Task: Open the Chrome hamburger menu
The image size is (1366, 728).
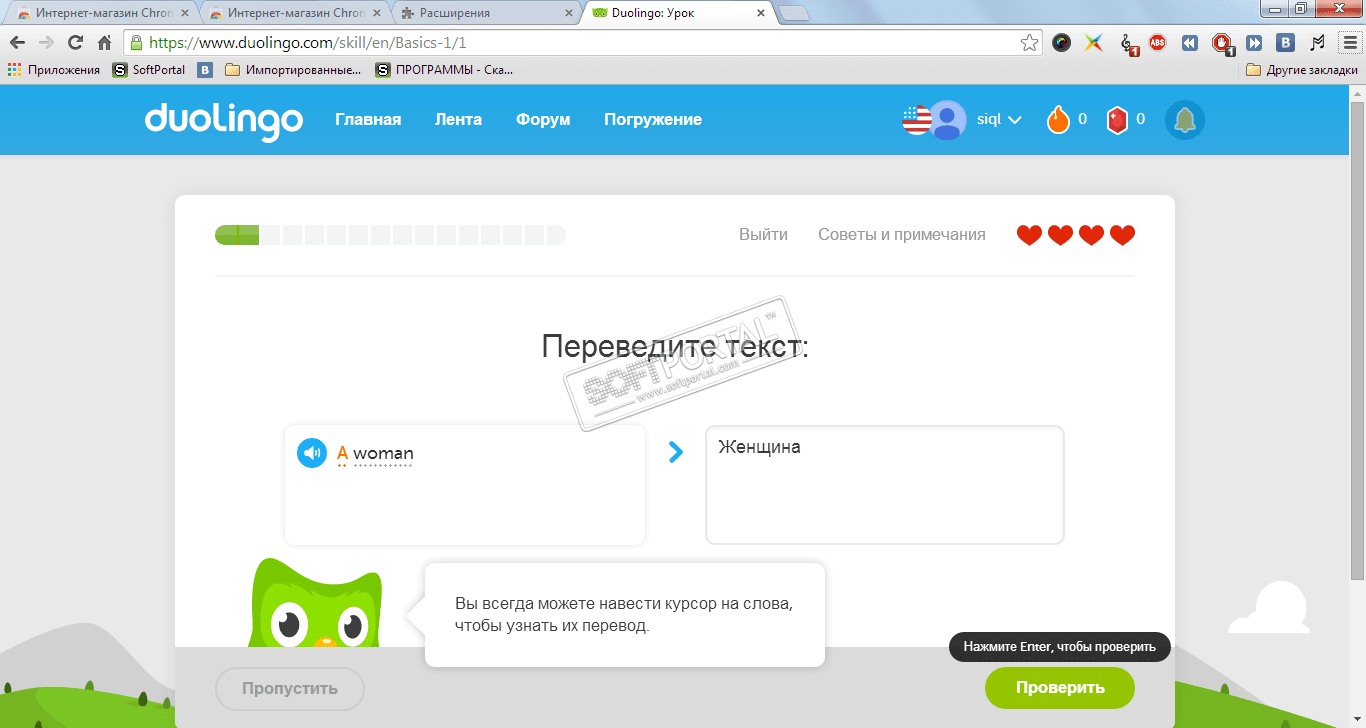Action: pyautogui.click(x=1348, y=43)
